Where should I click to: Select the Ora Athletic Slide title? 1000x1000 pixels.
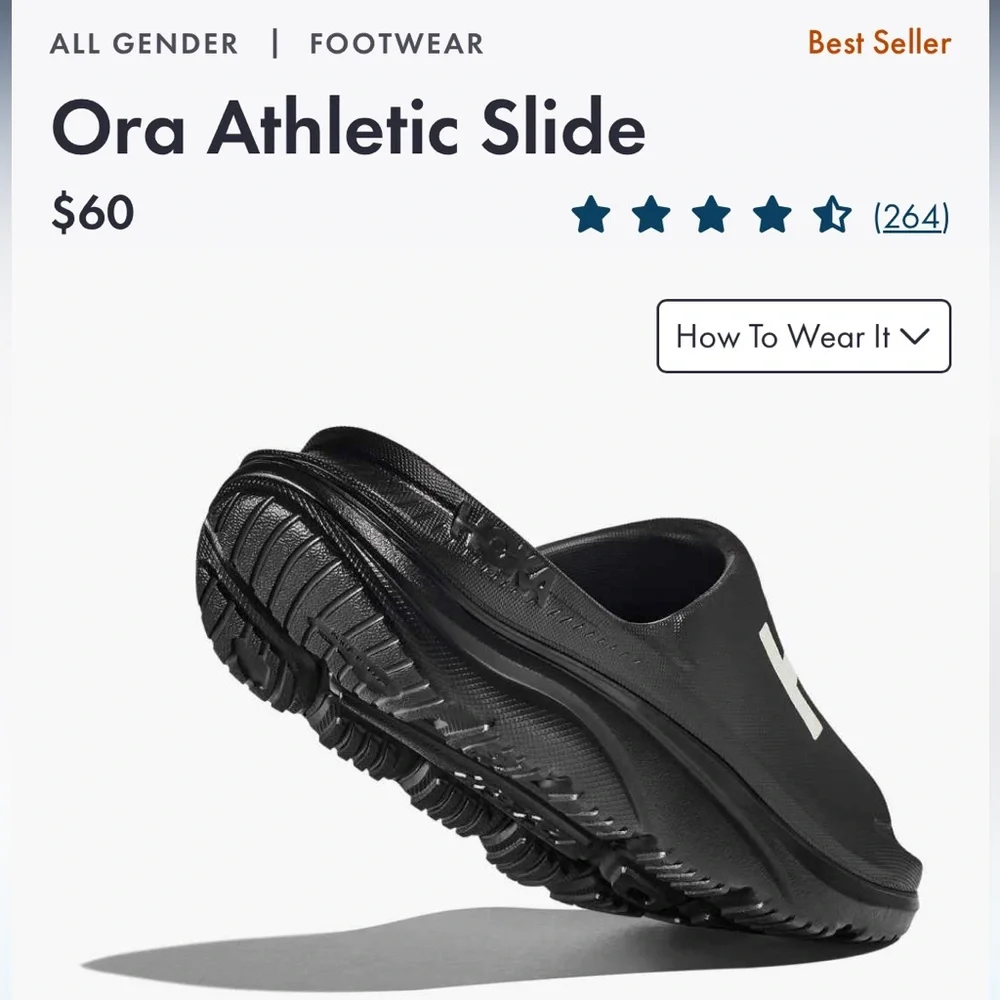[x=350, y=127]
